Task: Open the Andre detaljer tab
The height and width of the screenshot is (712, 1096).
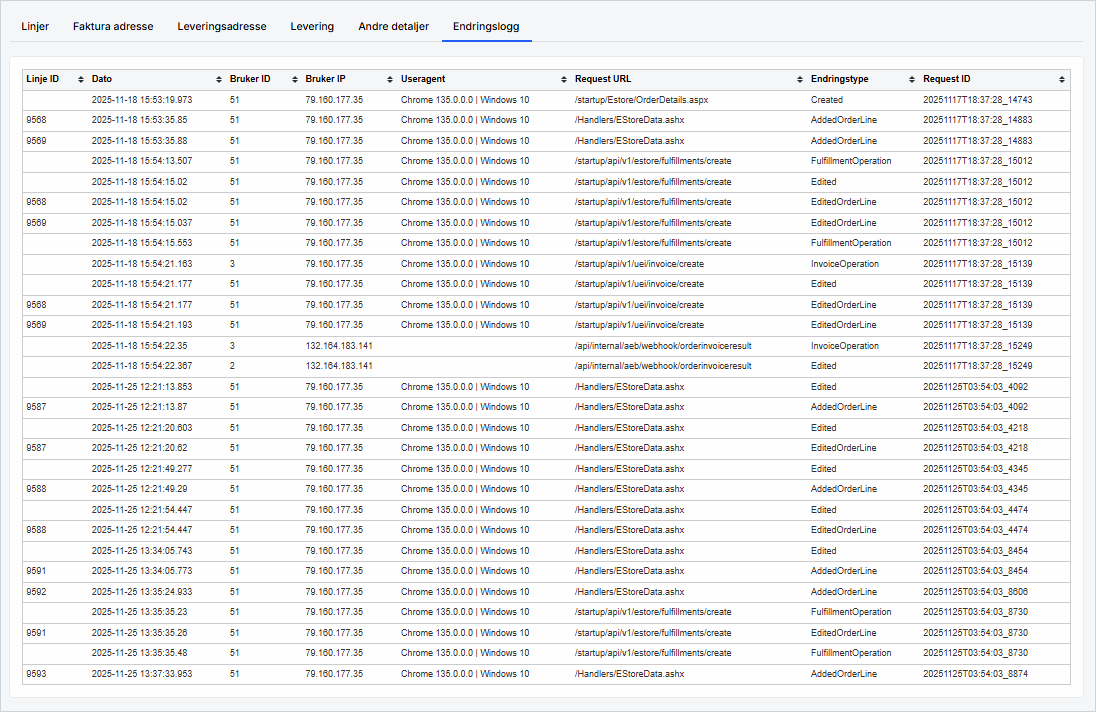Action: tap(393, 26)
